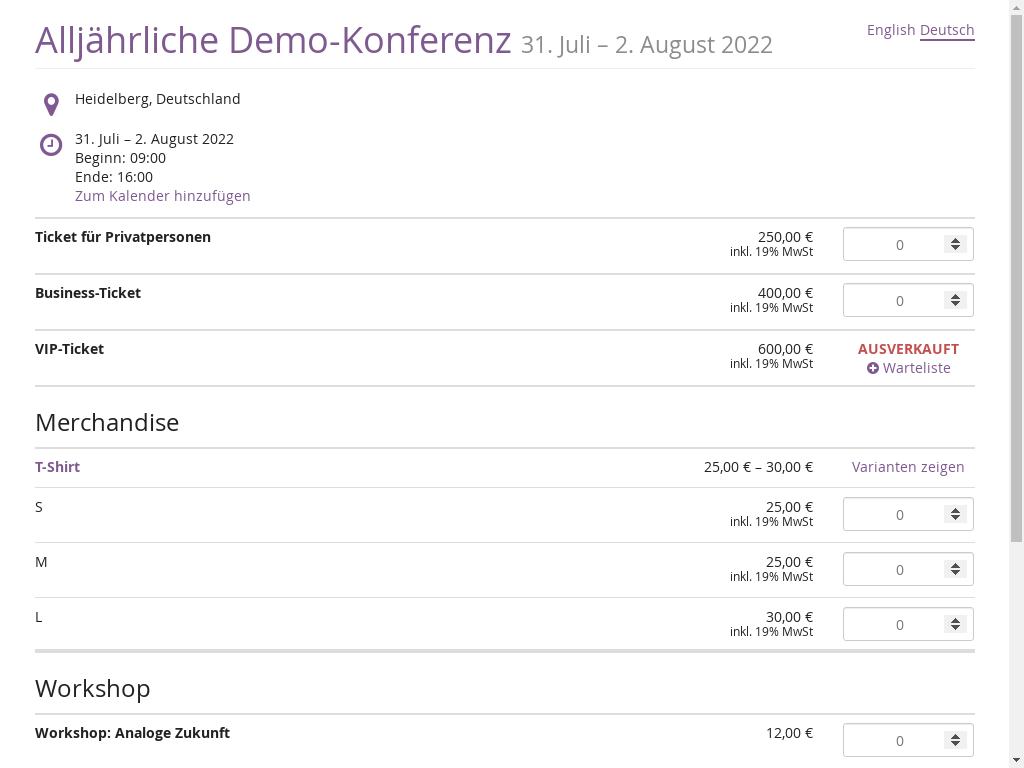Select Deutsch as the page language
Screen dimensions: 1024x768
coord(946,30)
